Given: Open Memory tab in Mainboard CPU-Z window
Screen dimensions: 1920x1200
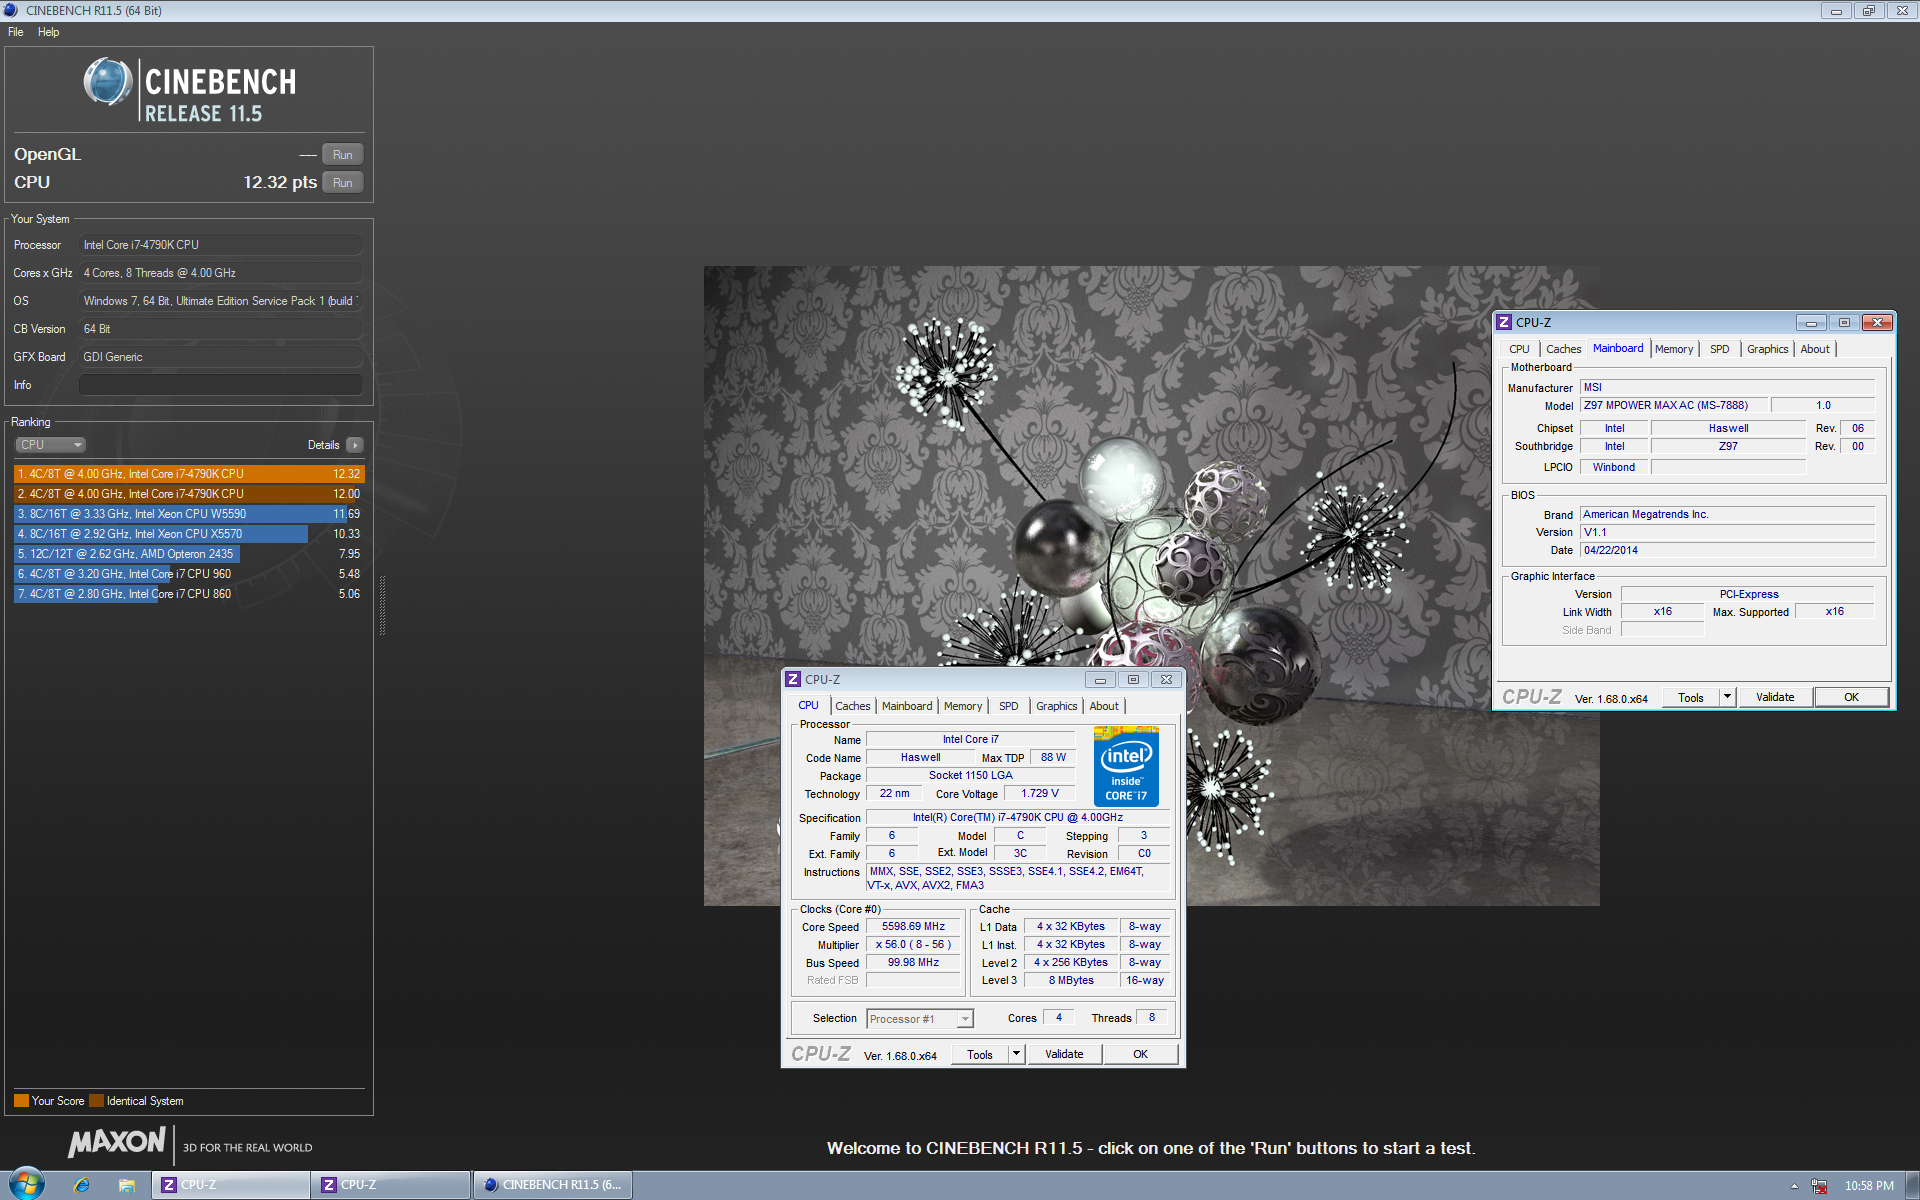Looking at the screenshot, I should click(1674, 349).
